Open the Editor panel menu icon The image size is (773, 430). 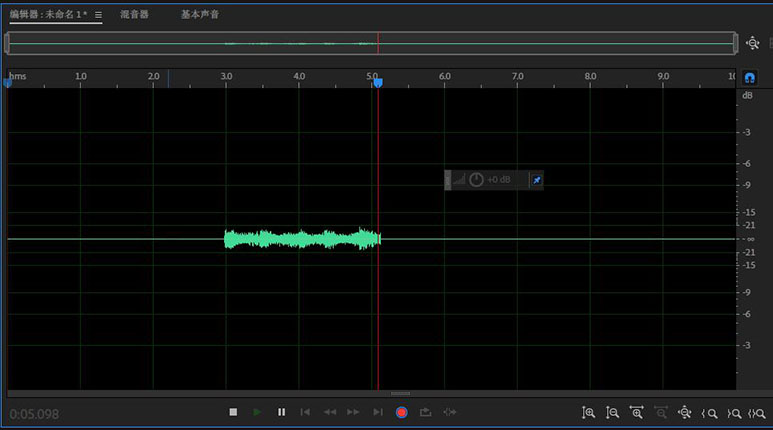click(x=99, y=15)
